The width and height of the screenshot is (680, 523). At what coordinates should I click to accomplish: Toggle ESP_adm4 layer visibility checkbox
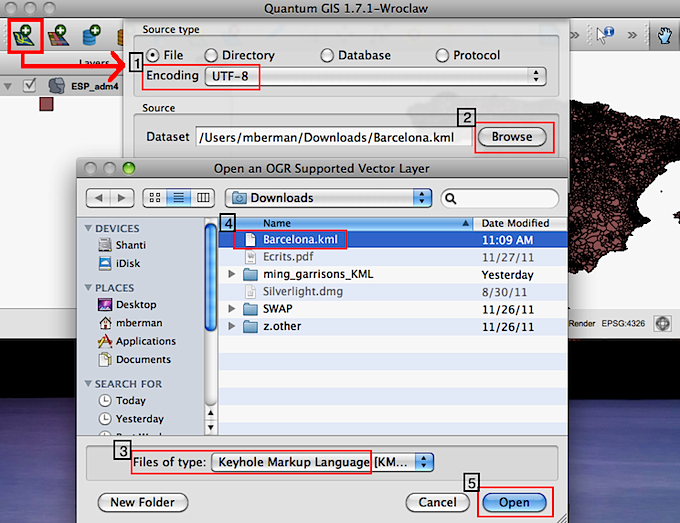point(29,85)
